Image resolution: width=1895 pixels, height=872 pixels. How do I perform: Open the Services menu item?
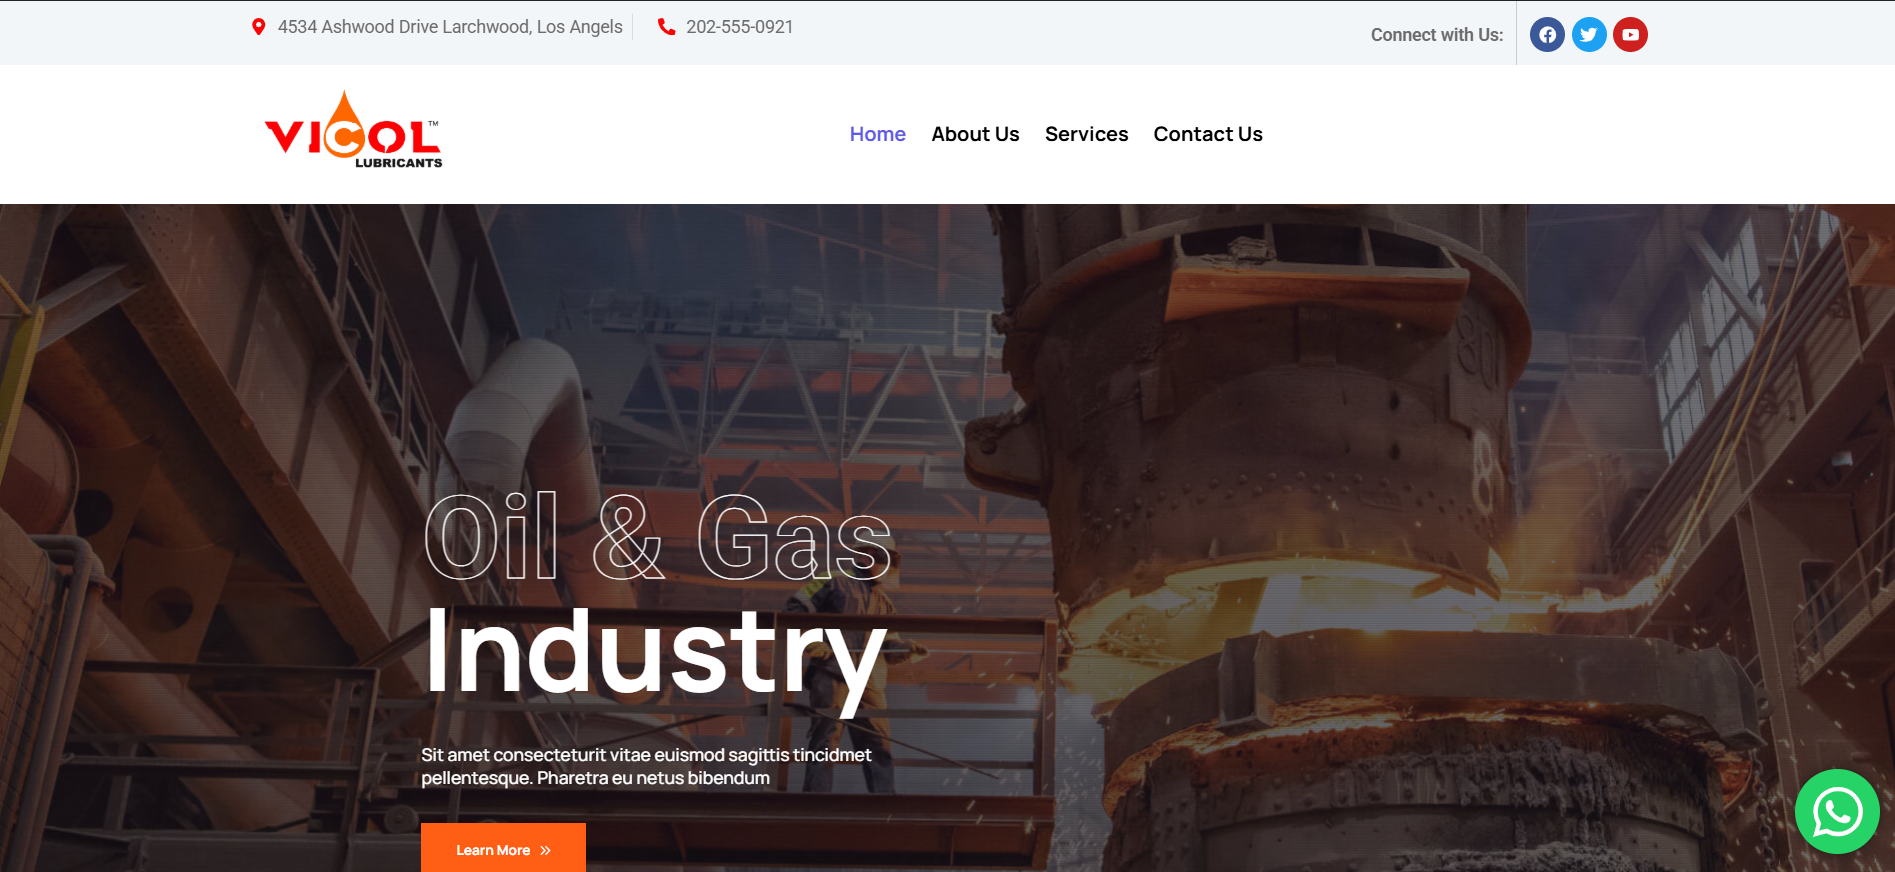(1086, 134)
